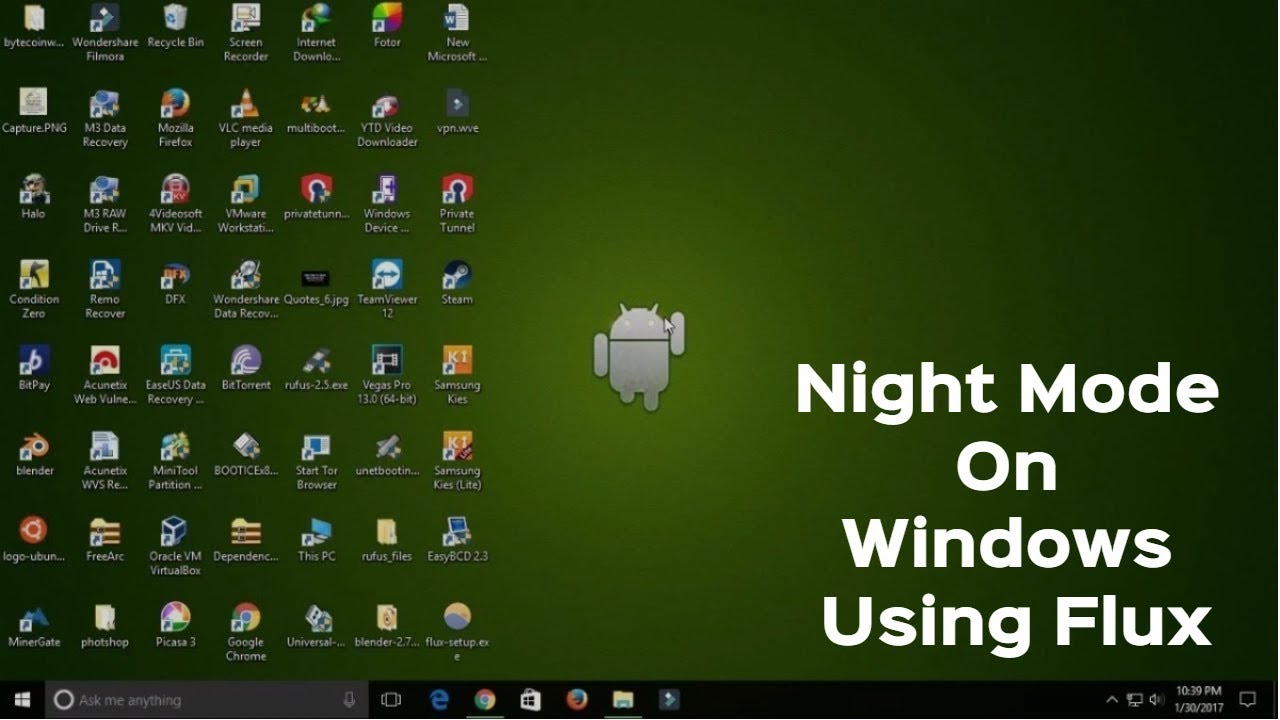Expand the hidden system tray icons arrow
Image resolution: width=1280 pixels, height=720 pixels.
point(1111,700)
